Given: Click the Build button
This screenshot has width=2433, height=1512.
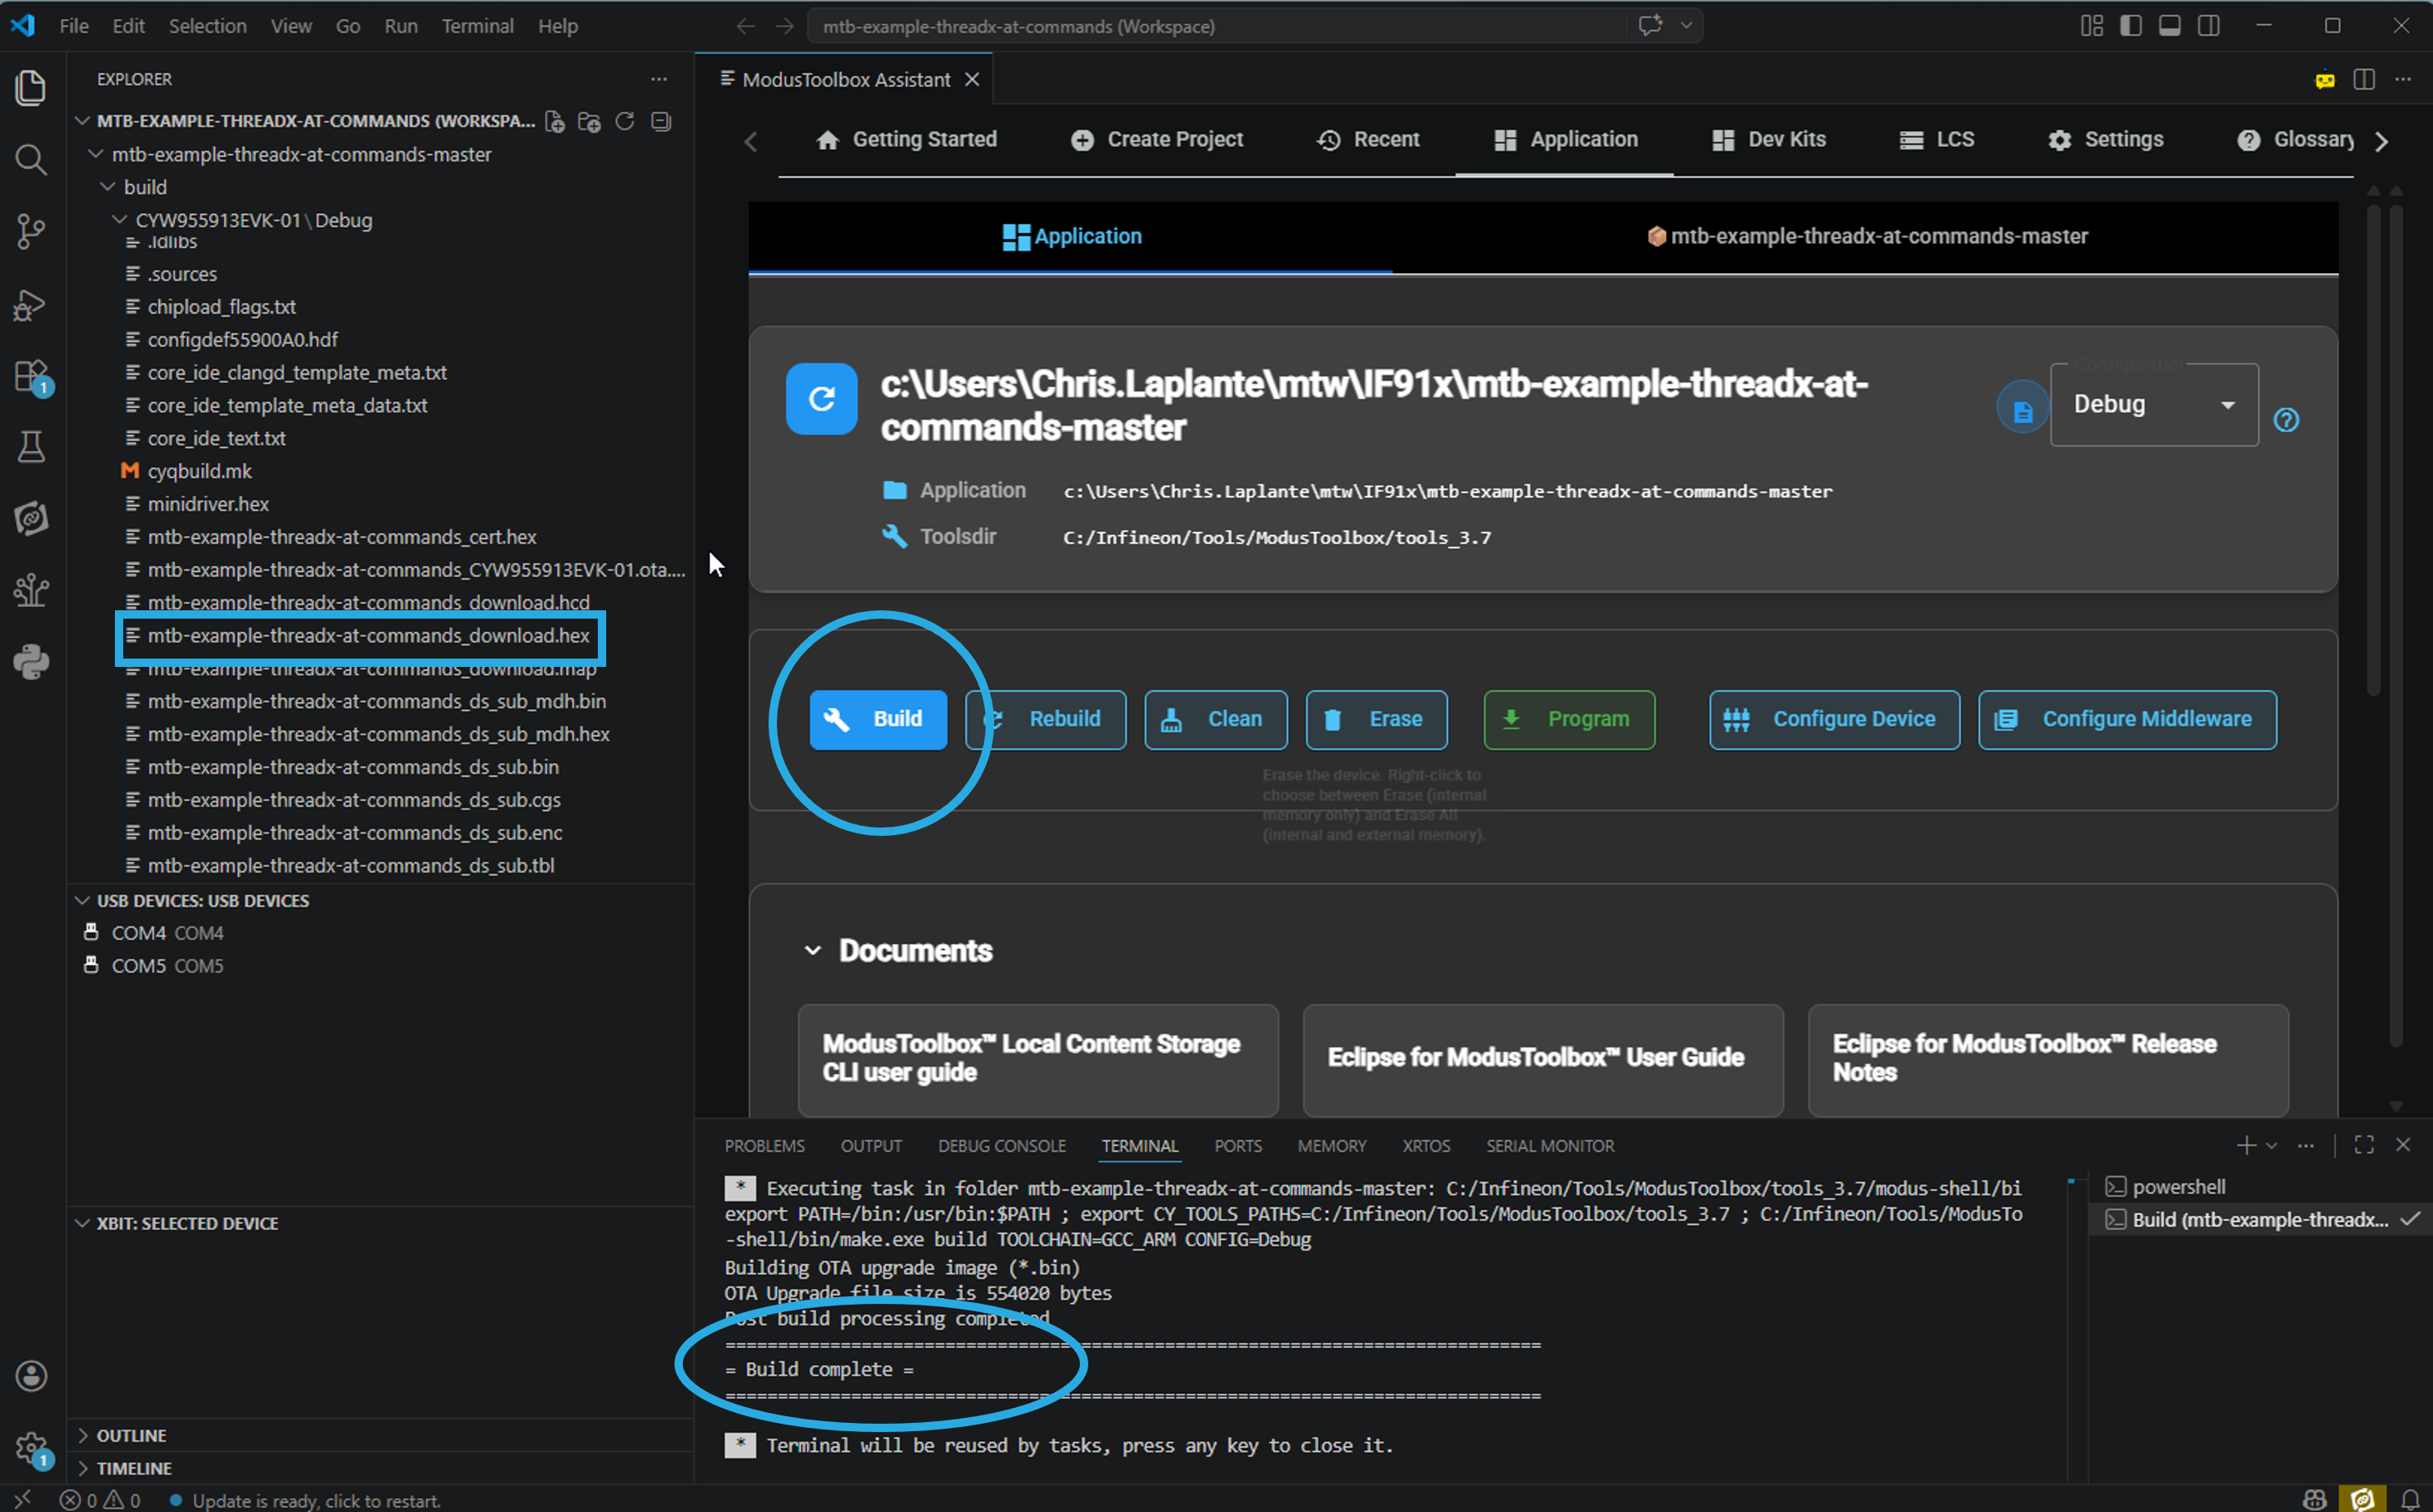Looking at the screenshot, I should 878,720.
